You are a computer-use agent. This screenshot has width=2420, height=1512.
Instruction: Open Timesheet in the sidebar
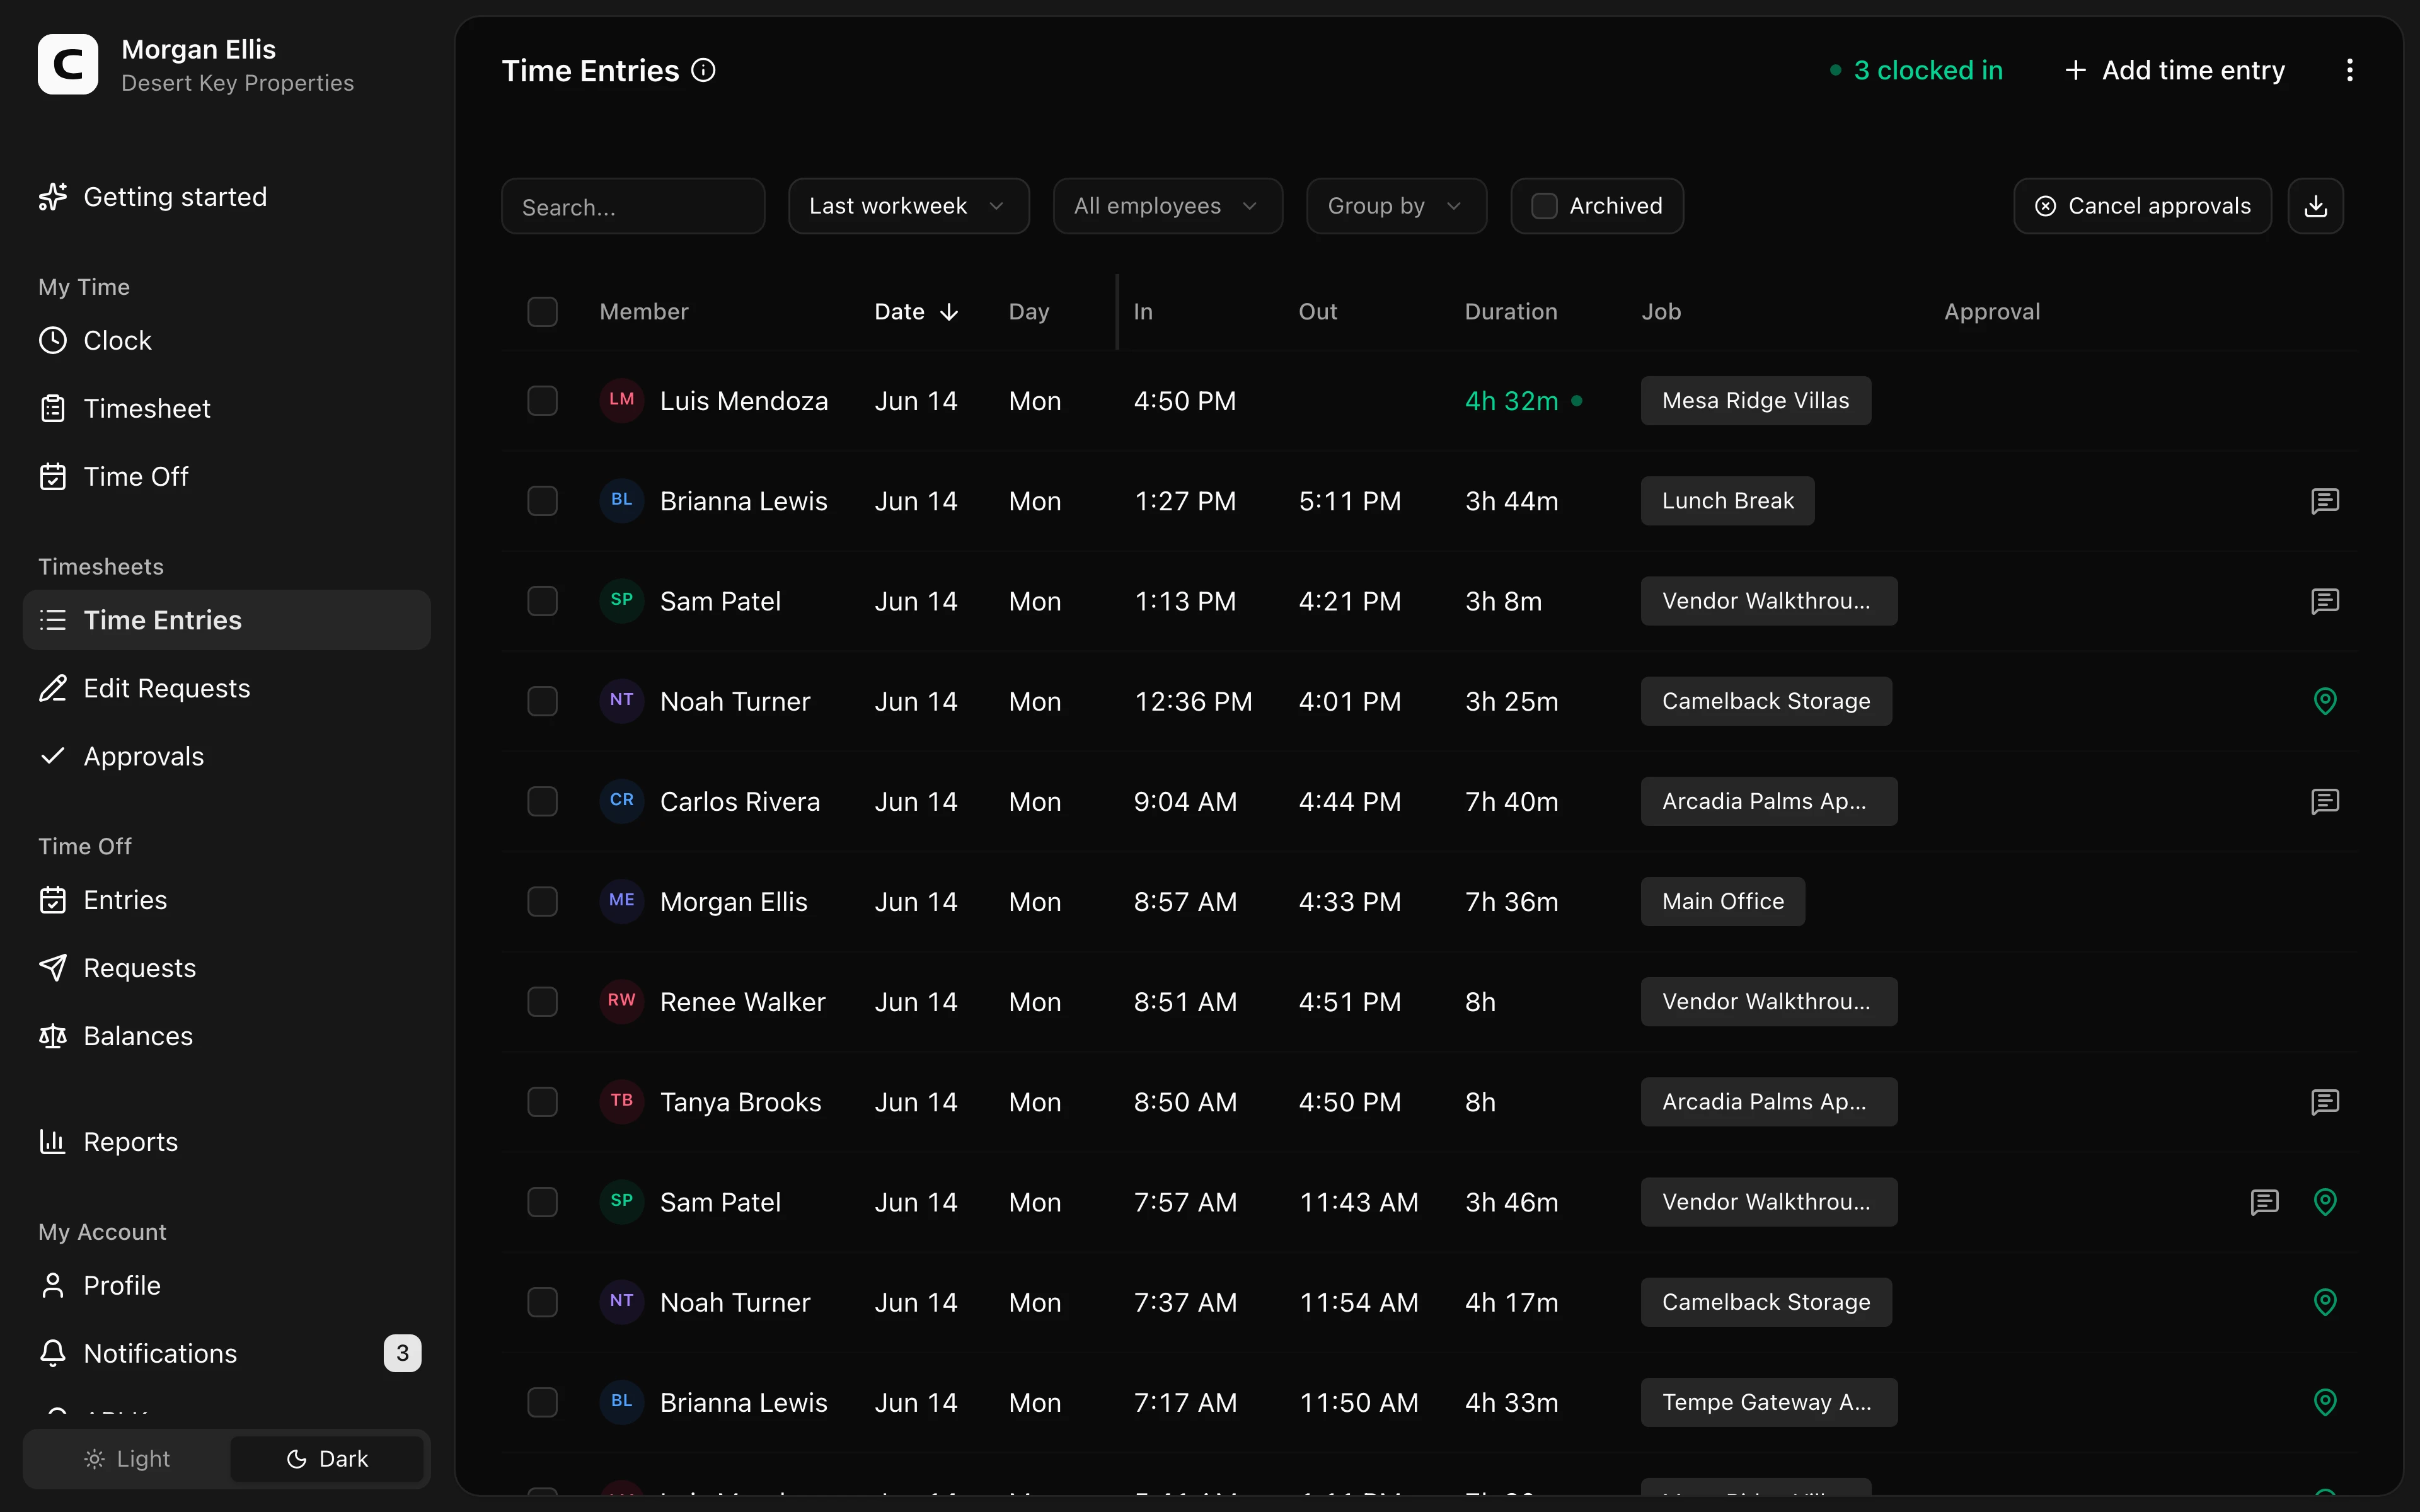pos(226,408)
